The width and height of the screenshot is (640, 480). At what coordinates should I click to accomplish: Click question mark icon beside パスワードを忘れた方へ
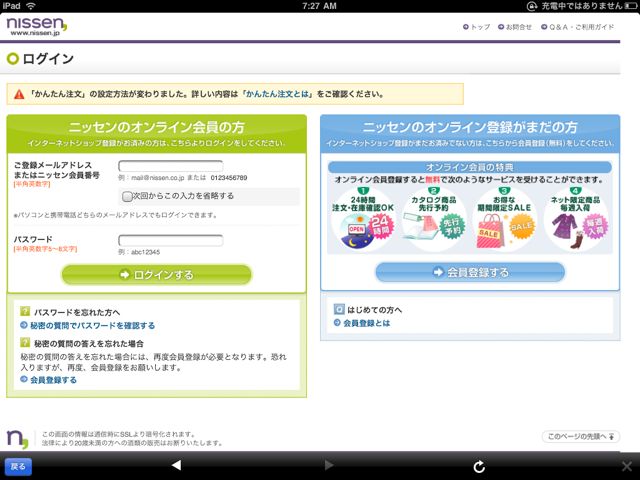click(x=25, y=311)
